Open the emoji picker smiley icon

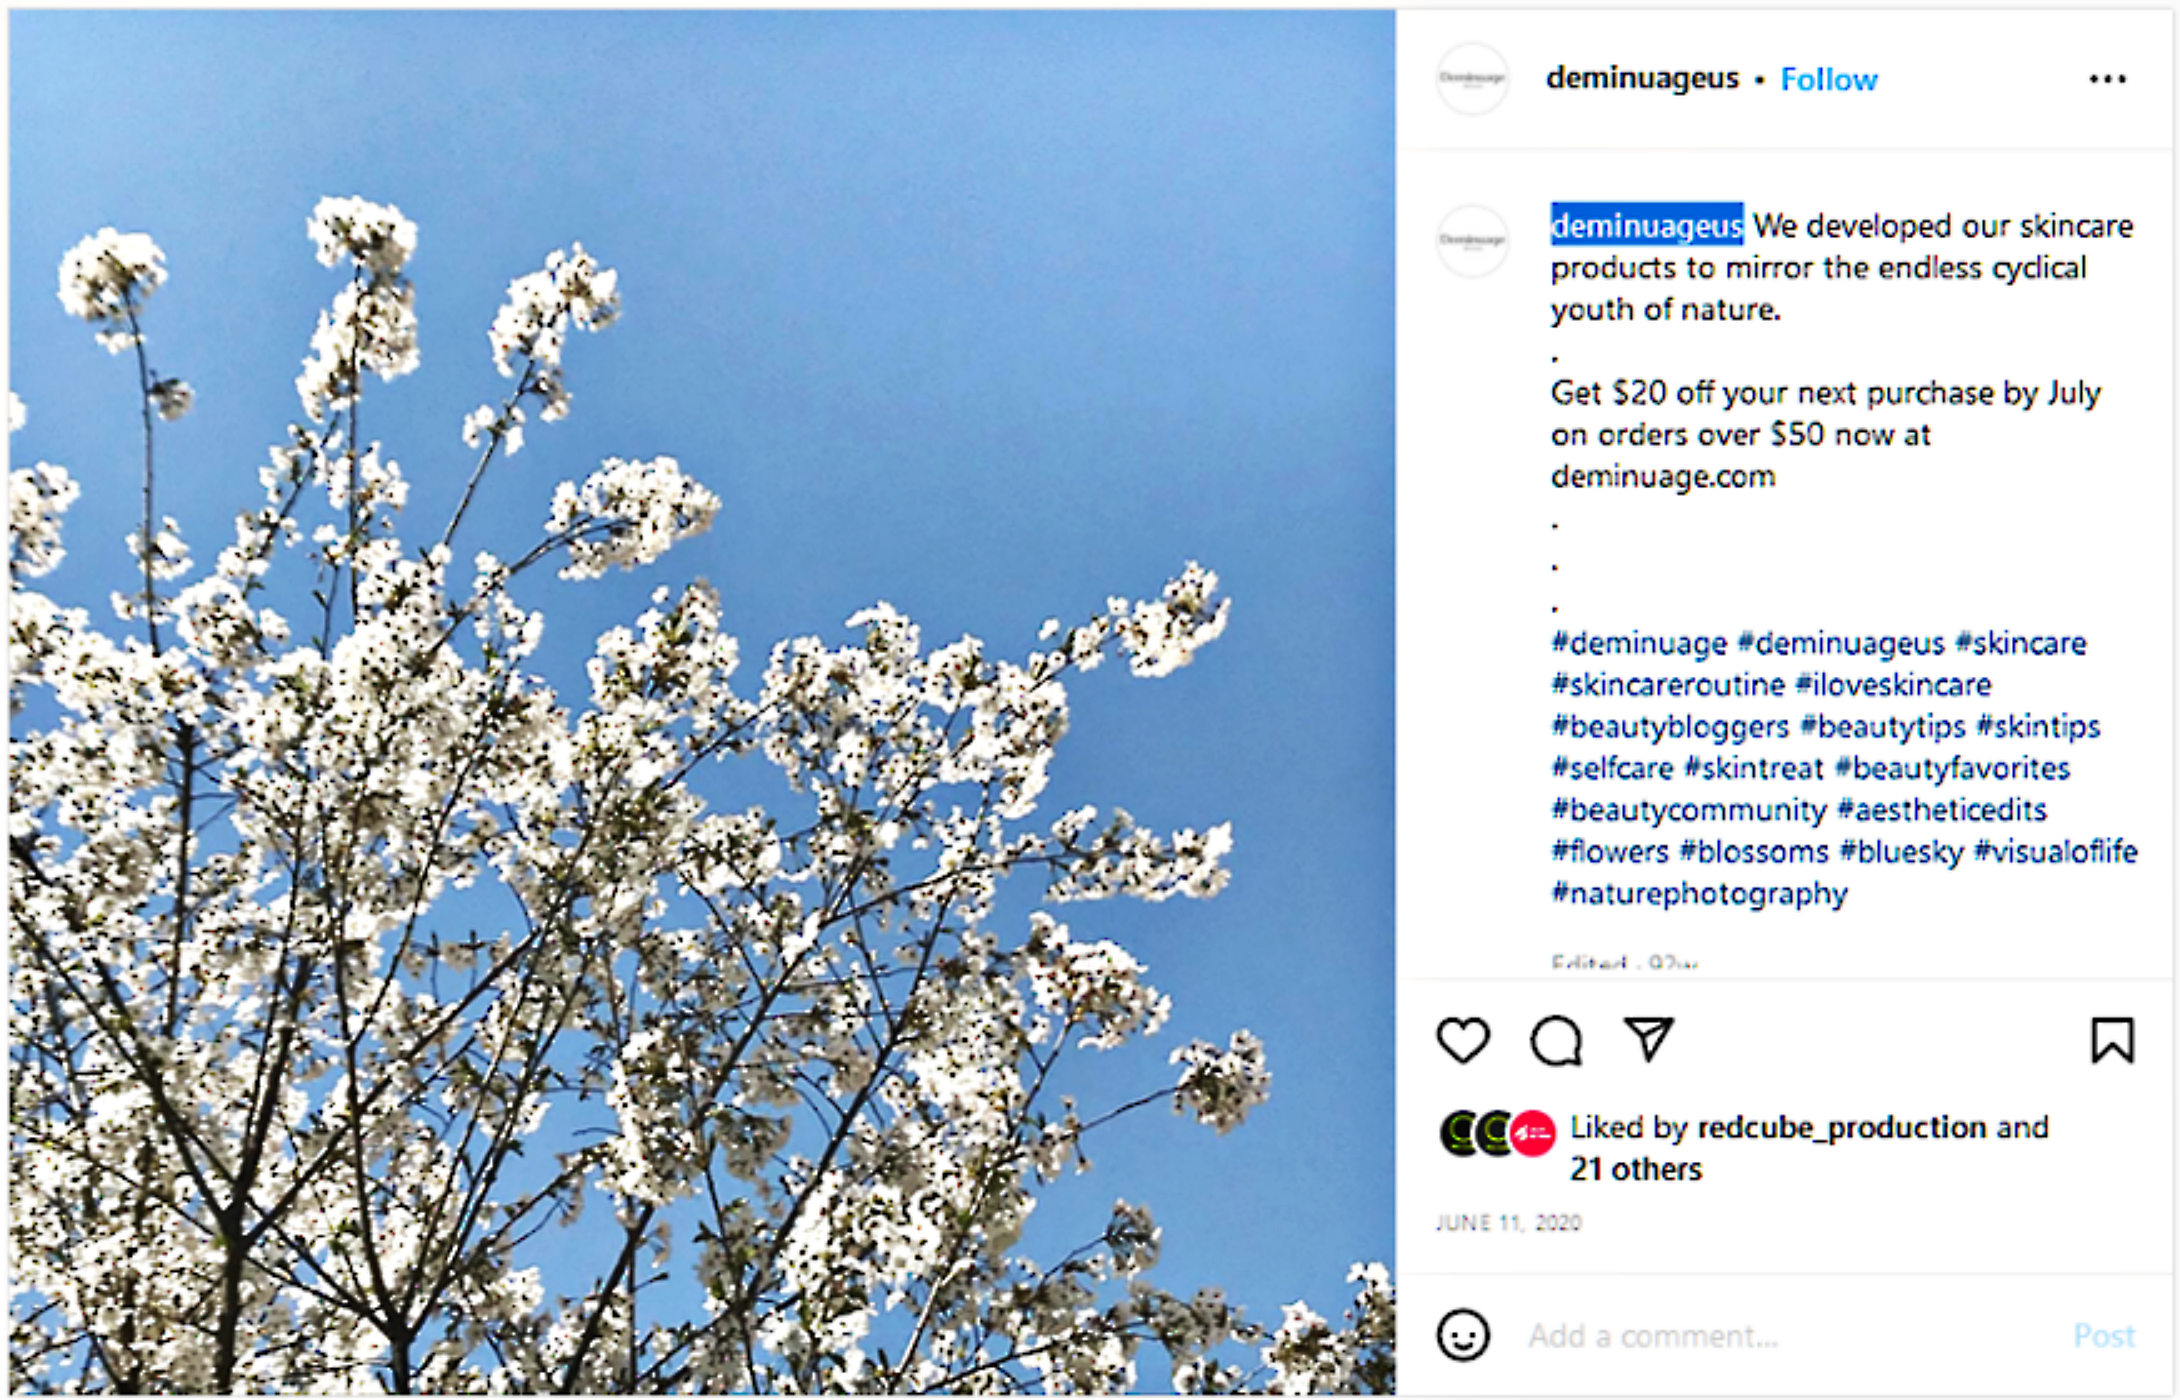click(x=1463, y=1335)
